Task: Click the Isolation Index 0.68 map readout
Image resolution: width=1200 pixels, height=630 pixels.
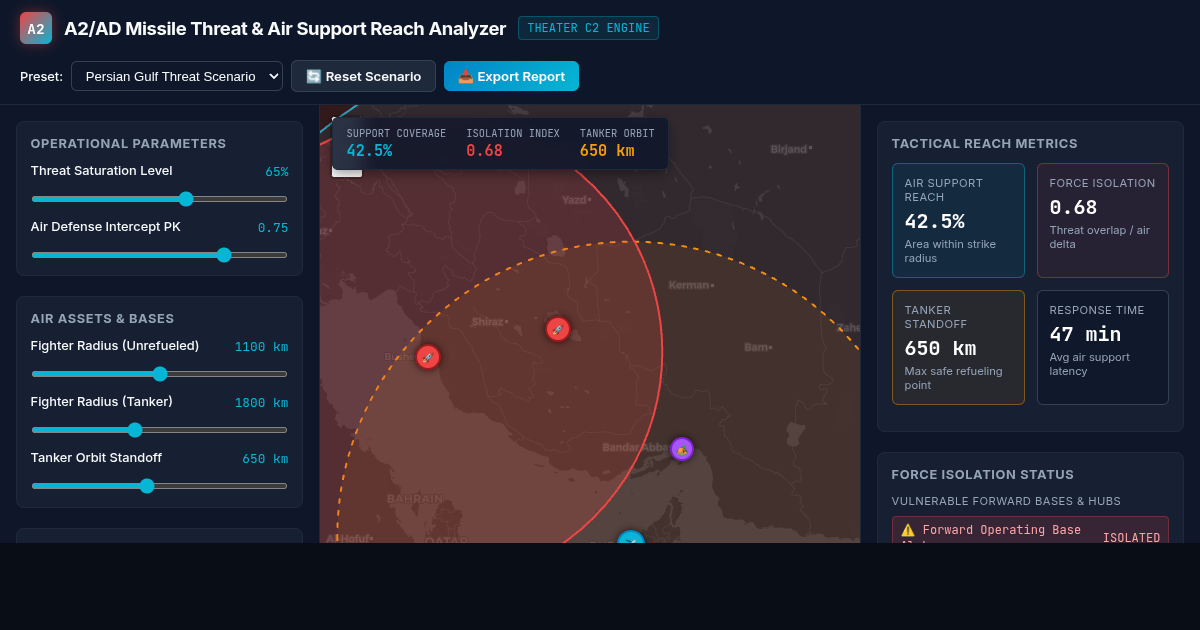Action: (x=512, y=143)
